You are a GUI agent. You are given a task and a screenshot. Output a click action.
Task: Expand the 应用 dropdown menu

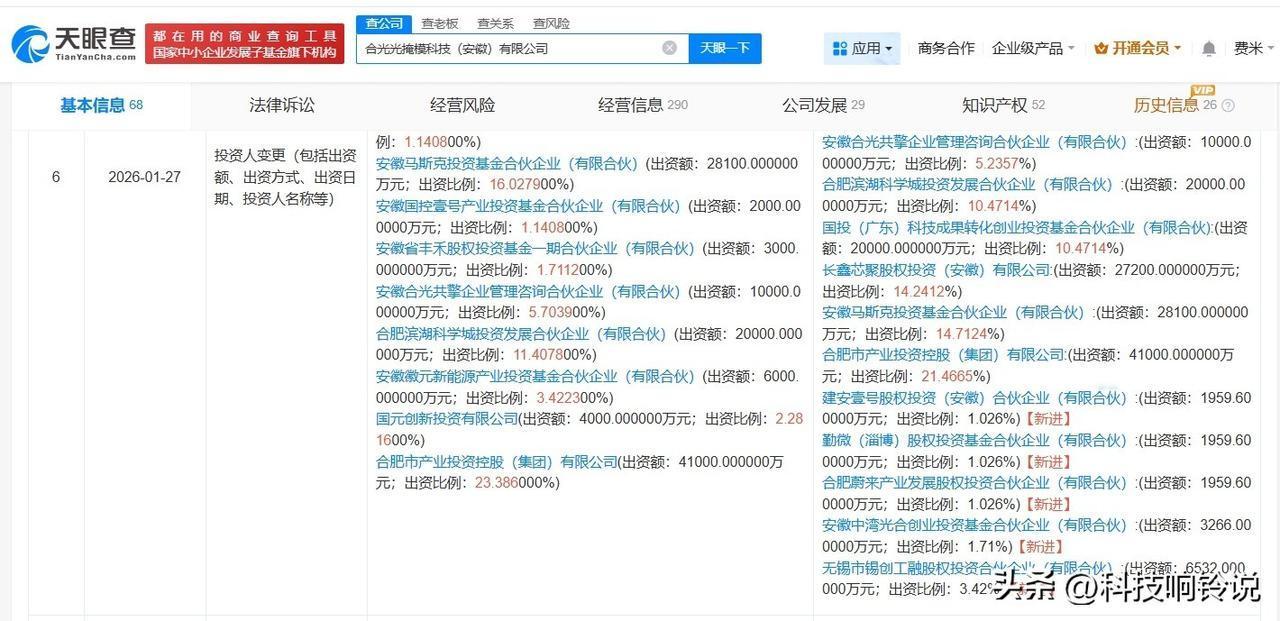(862, 48)
